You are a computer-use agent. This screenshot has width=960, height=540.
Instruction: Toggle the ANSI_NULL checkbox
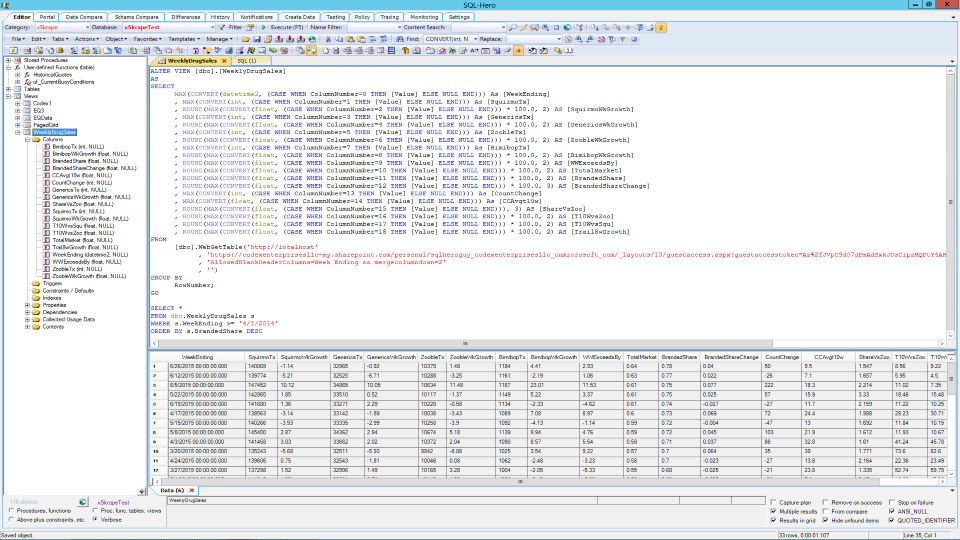click(891, 511)
